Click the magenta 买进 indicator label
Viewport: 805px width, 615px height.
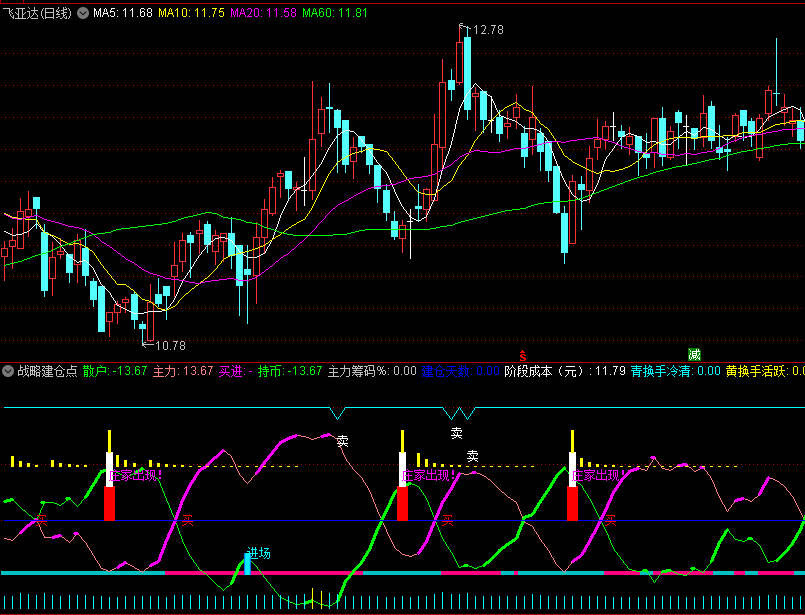coord(236,371)
